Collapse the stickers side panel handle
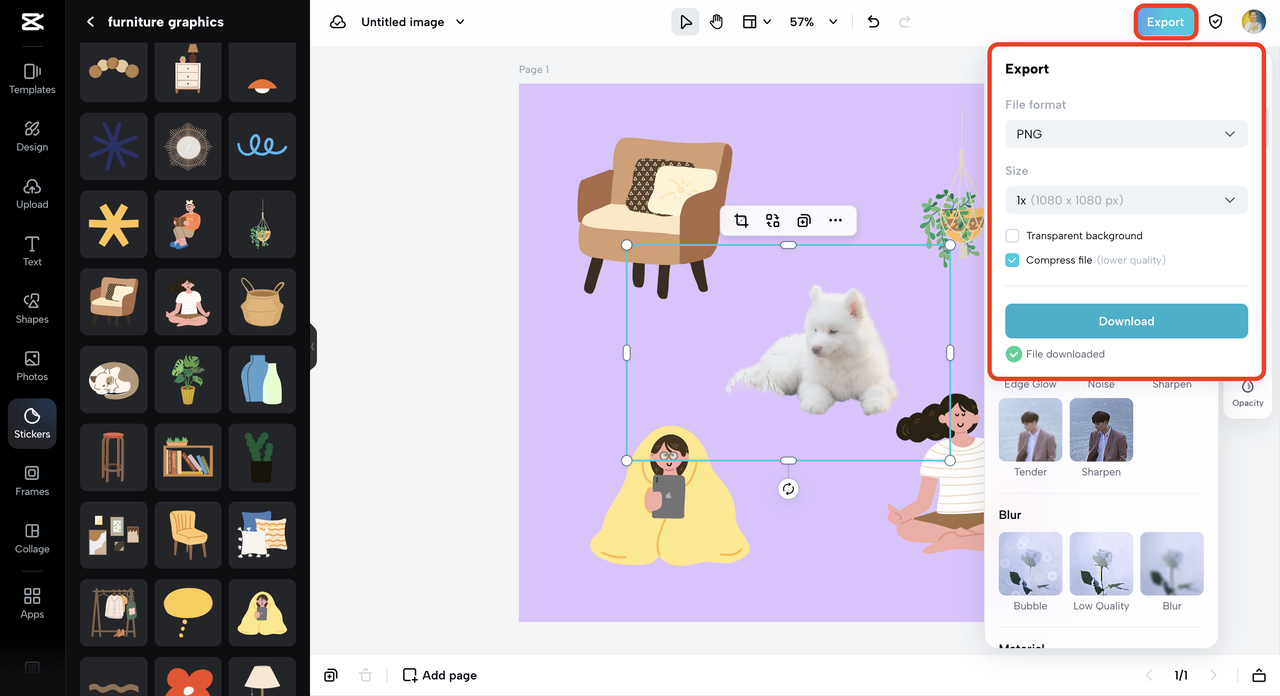This screenshot has height=696, width=1280. point(312,347)
